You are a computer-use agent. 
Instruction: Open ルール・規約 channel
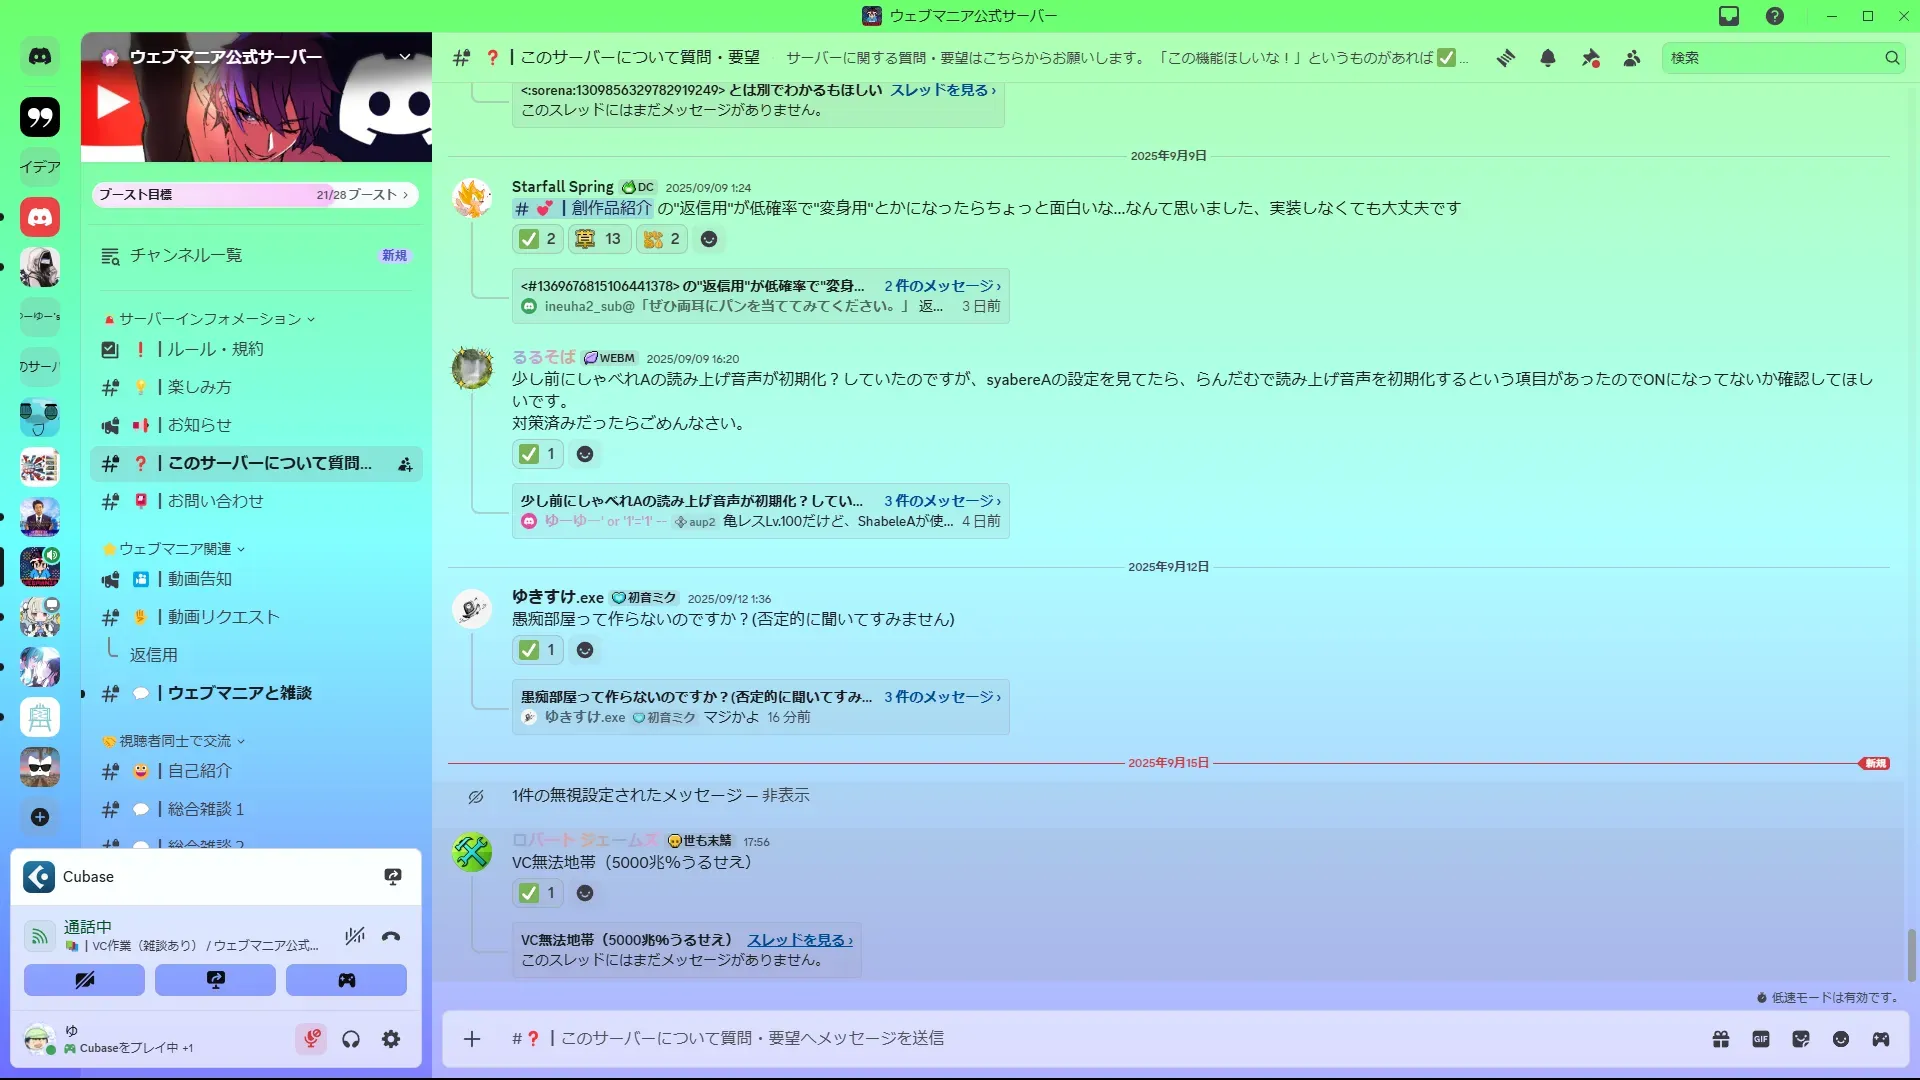(215, 349)
